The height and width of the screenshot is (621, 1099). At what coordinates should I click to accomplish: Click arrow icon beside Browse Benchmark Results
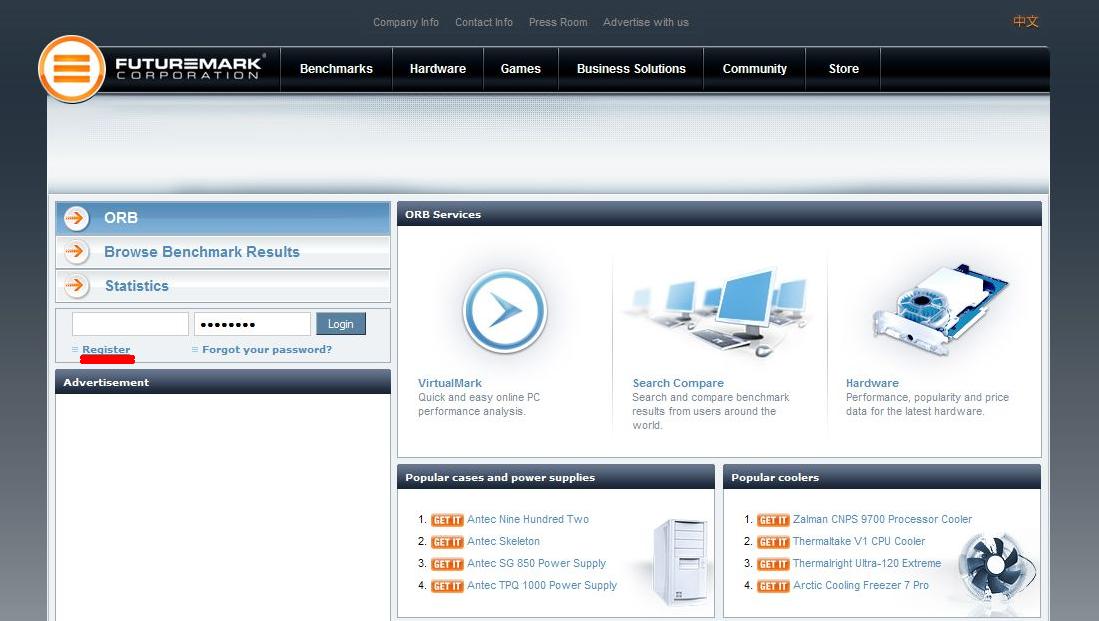pos(77,252)
